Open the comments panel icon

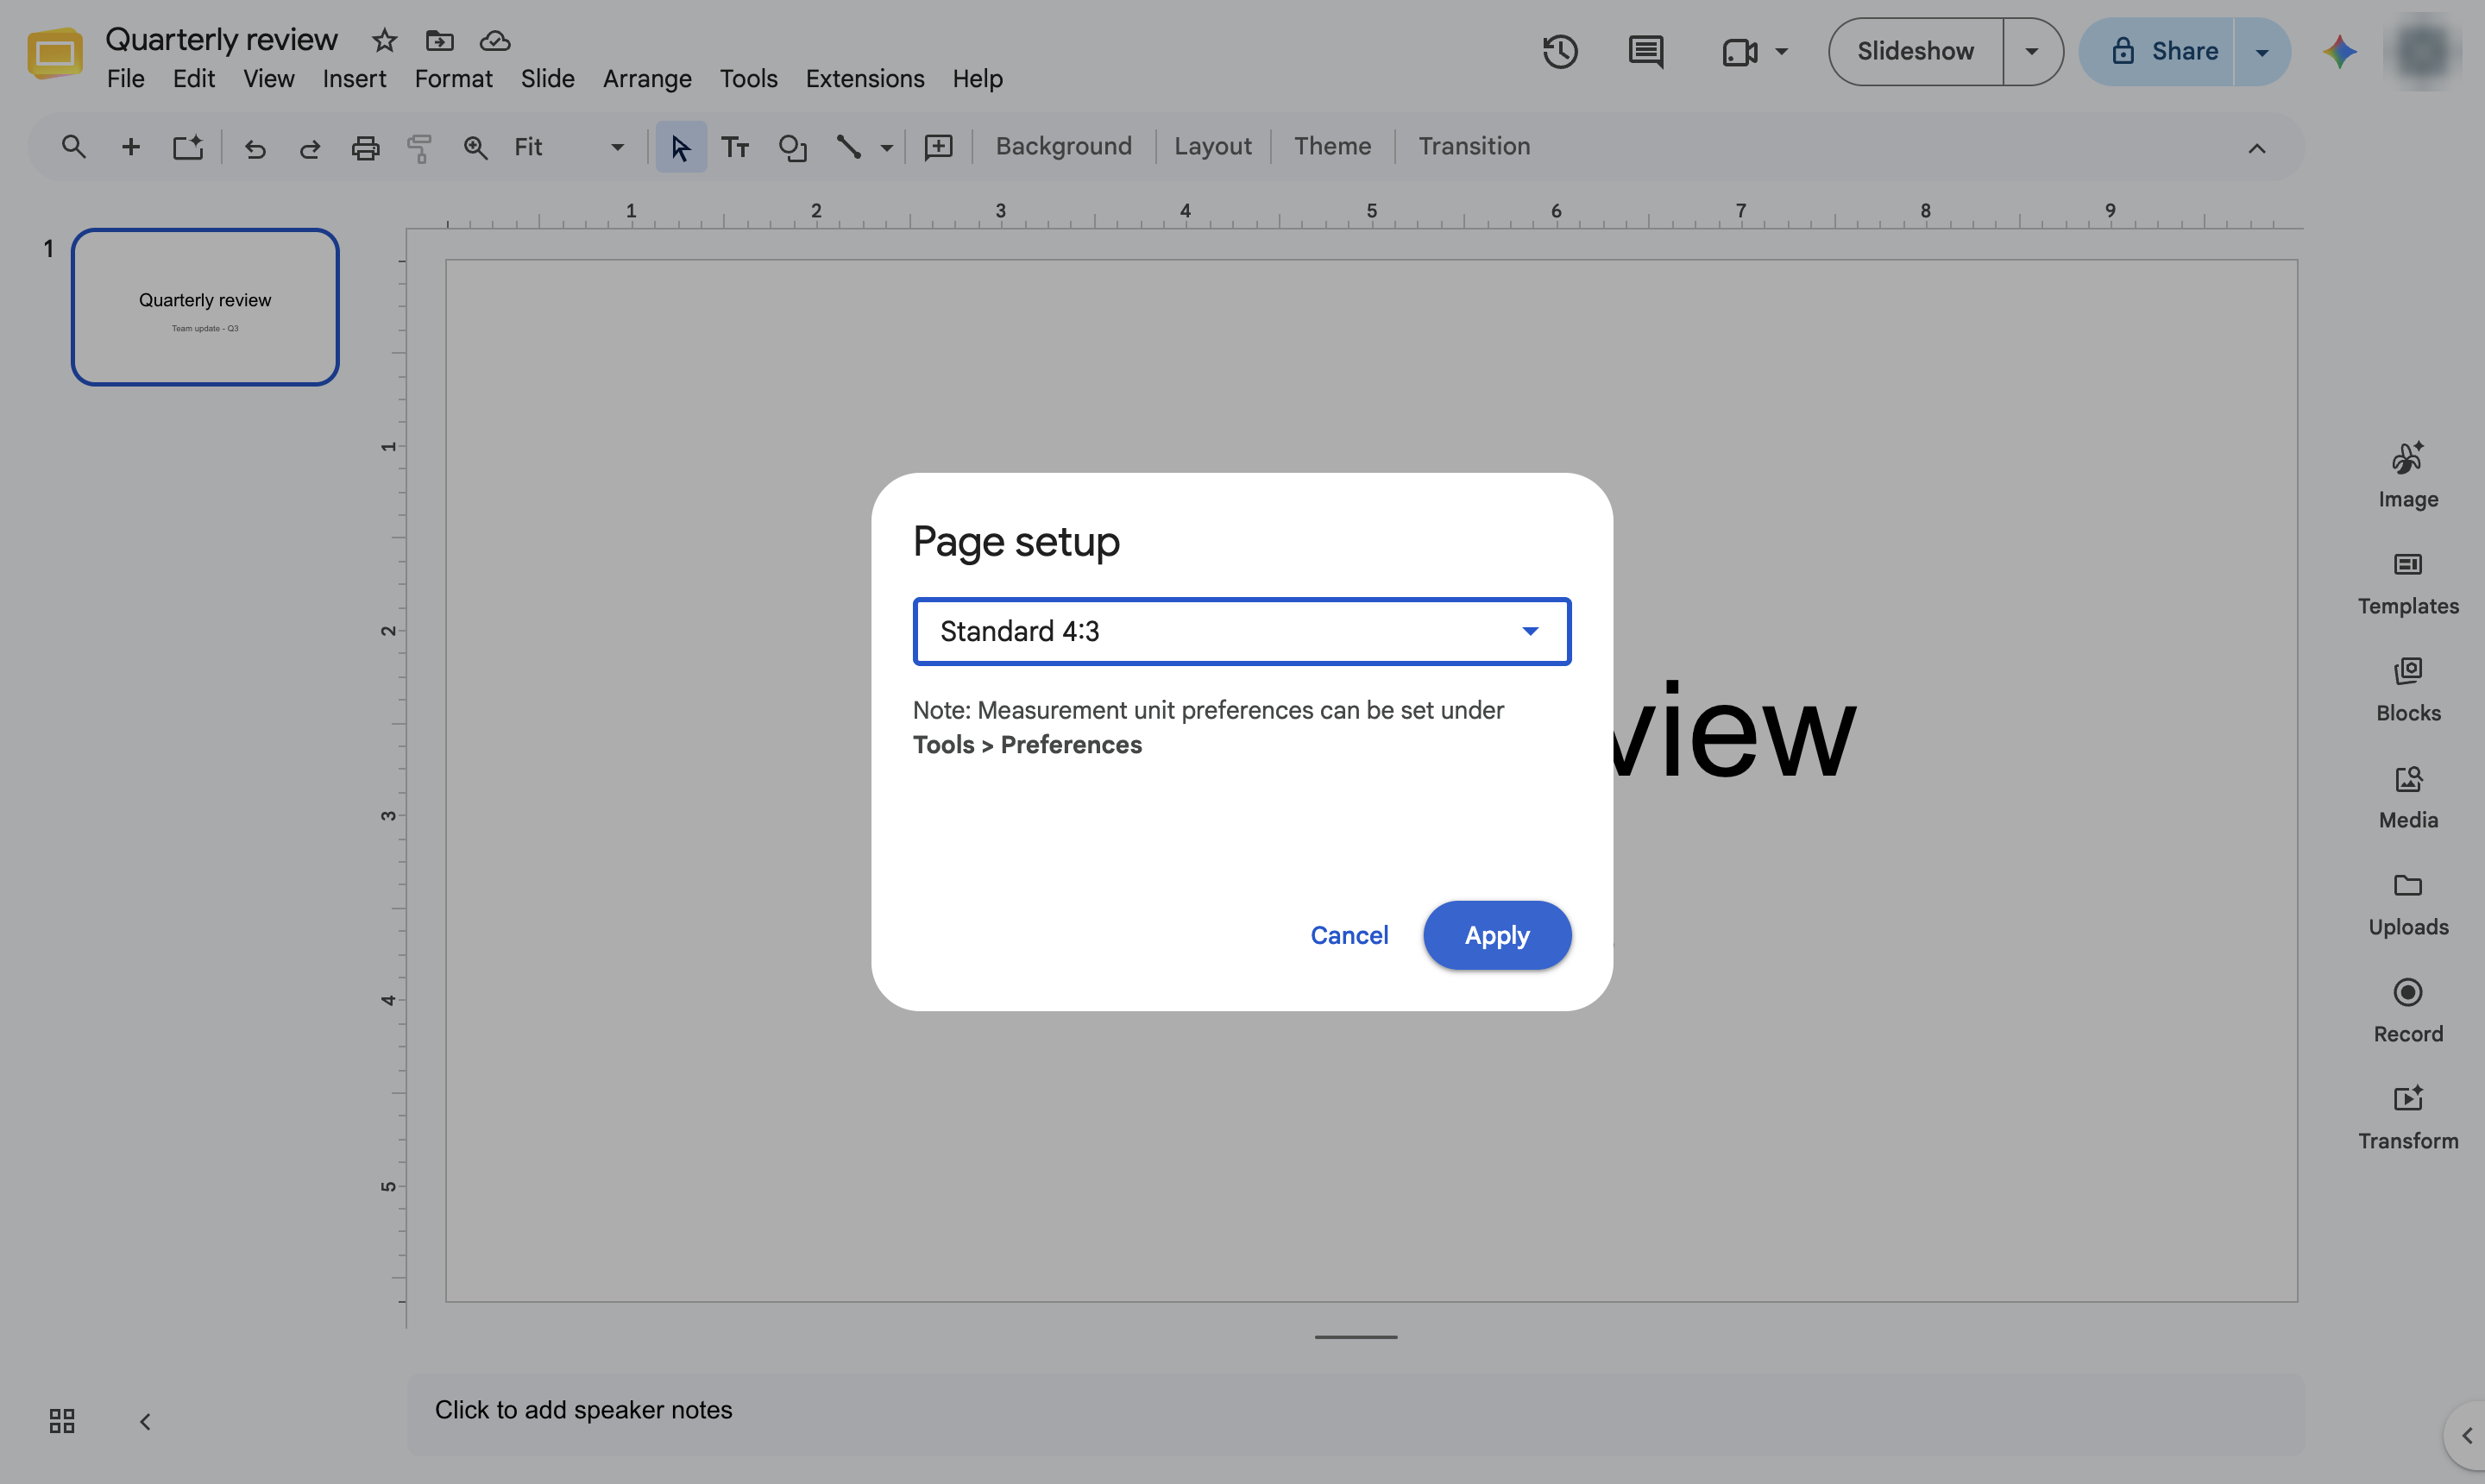click(1646, 51)
